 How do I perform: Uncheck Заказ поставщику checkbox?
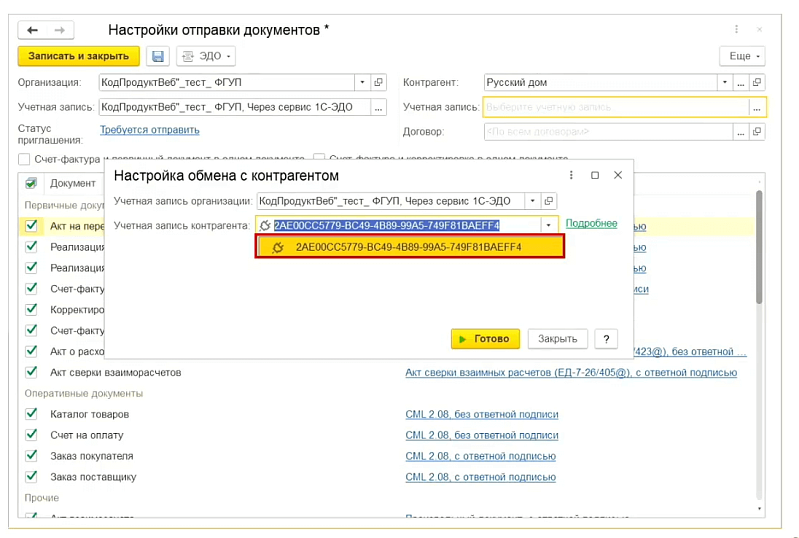coord(31,476)
